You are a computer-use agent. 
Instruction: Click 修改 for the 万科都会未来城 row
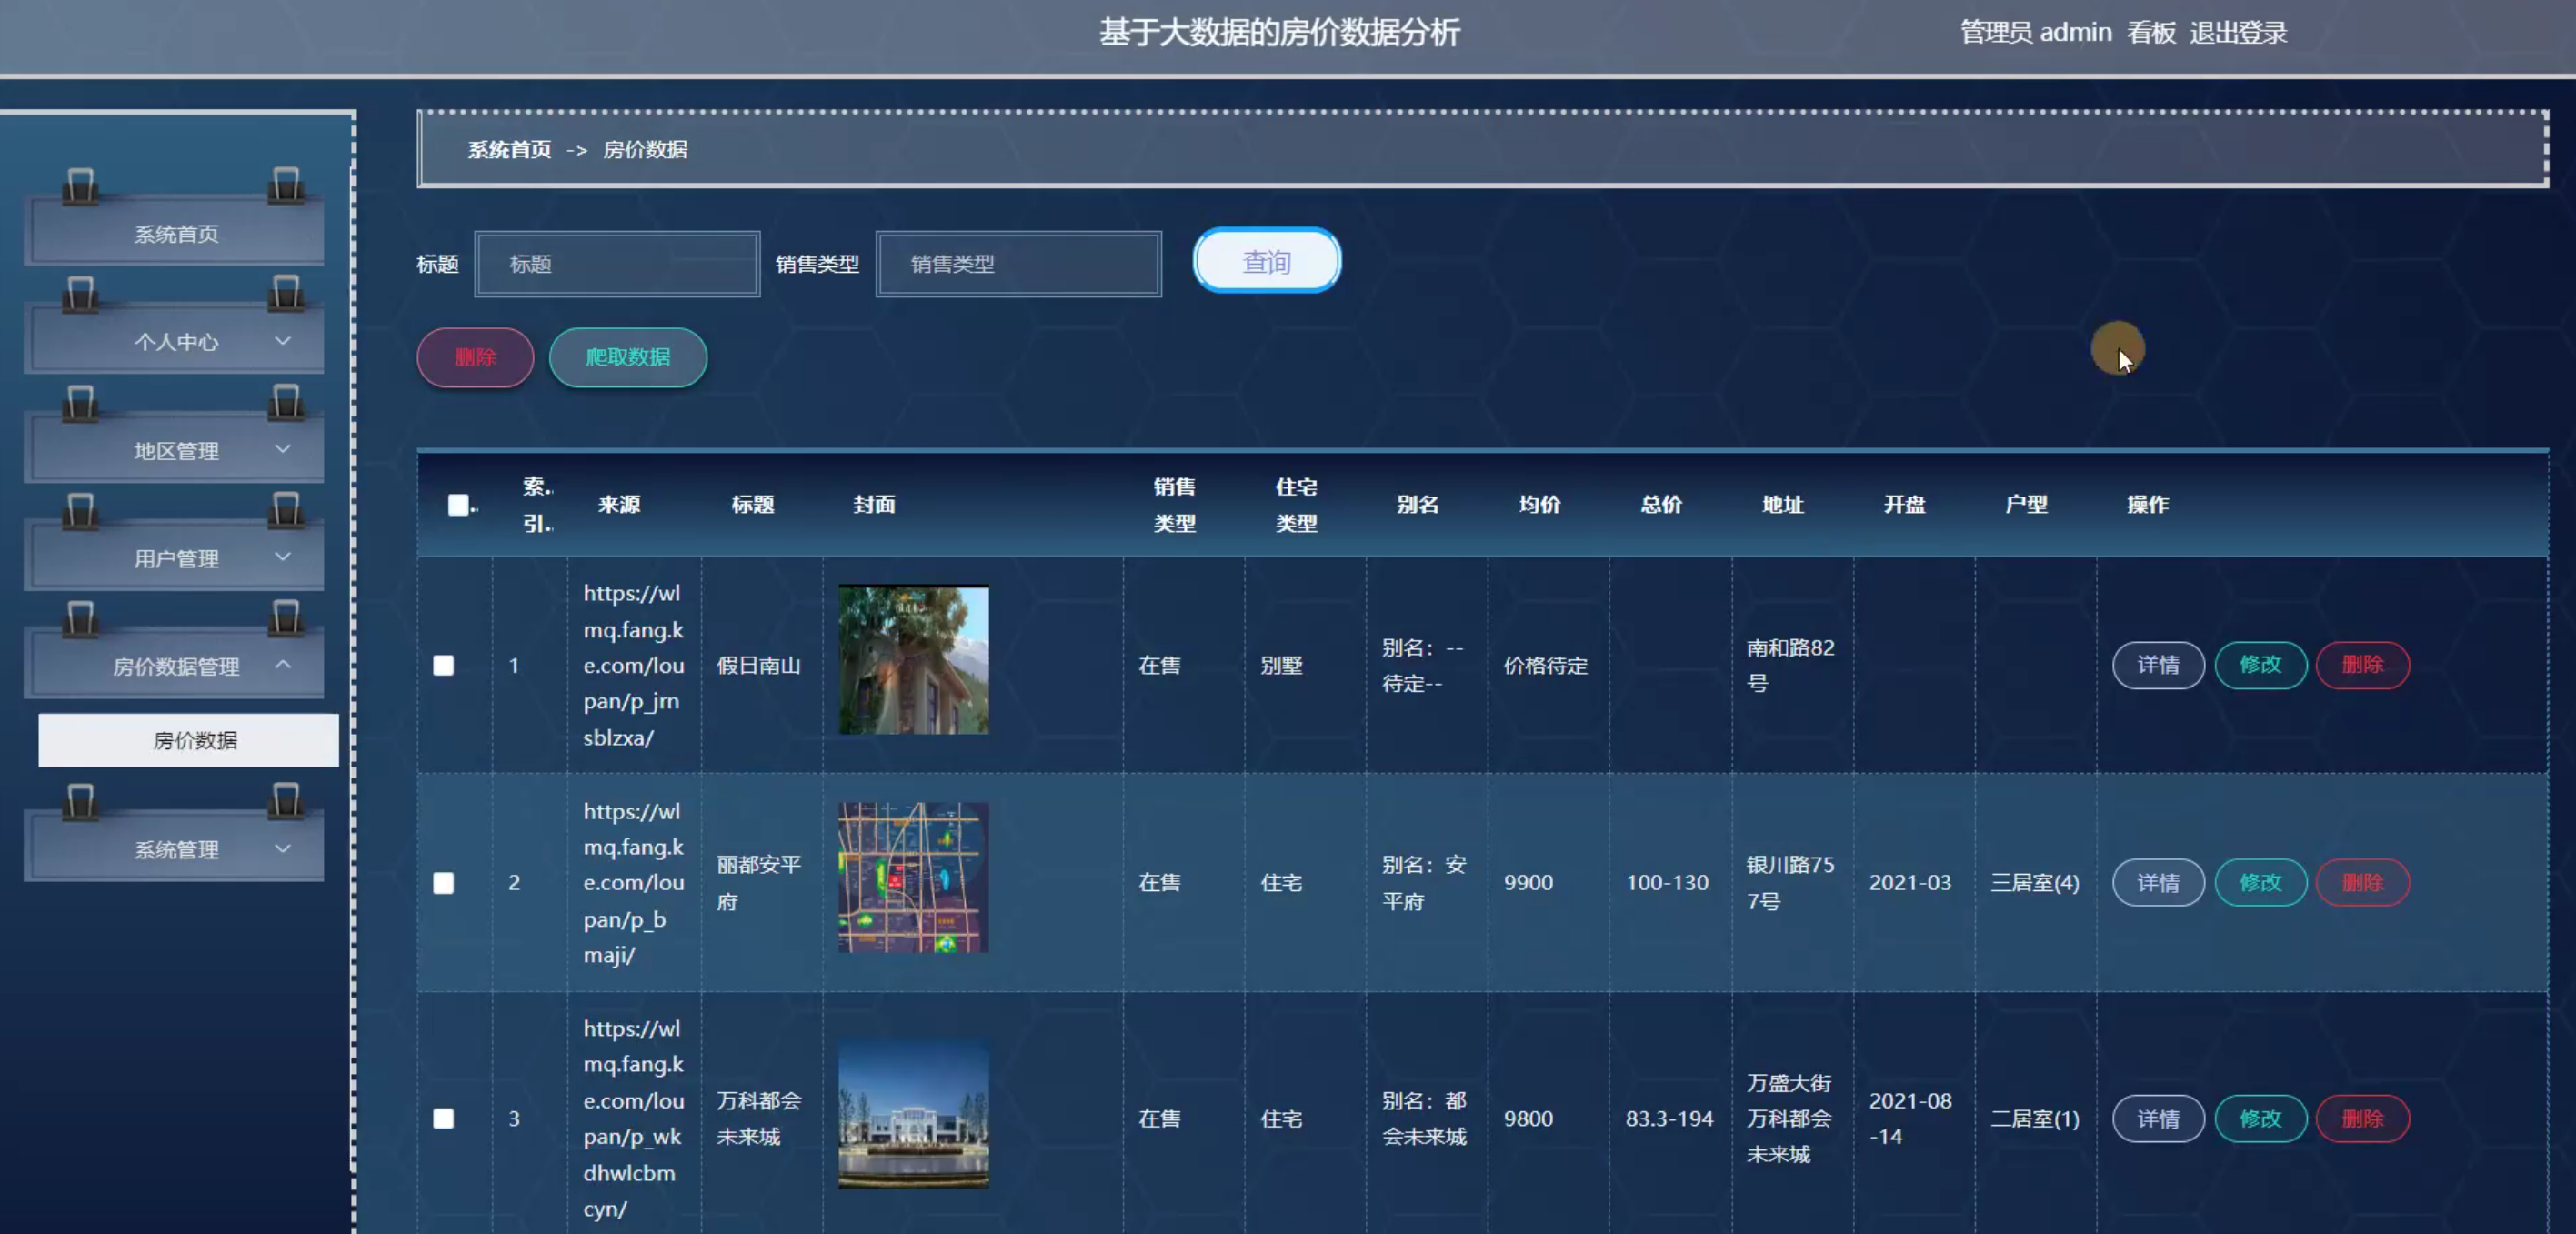pyautogui.click(x=2260, y=1118)
